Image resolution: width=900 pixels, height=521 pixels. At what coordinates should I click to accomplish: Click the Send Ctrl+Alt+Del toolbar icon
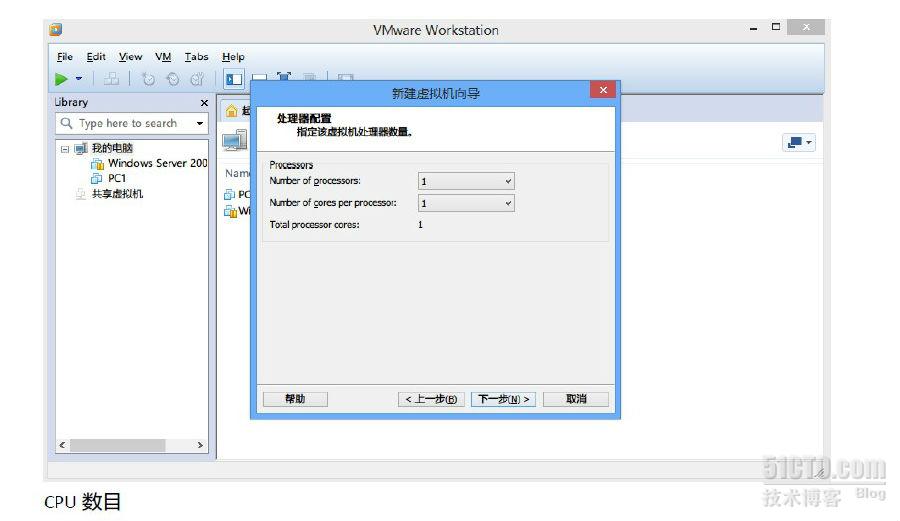point(111,79)
